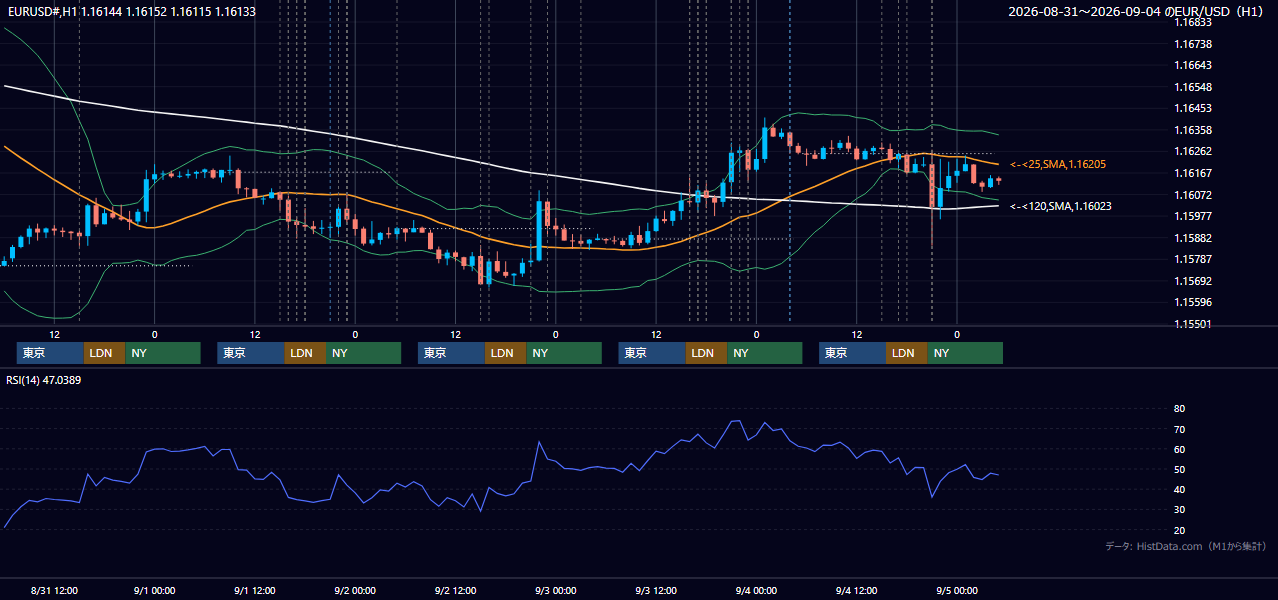
Task: Click price axis label 1.16167
Action: pyautogui.click(x=1192, y=173)
